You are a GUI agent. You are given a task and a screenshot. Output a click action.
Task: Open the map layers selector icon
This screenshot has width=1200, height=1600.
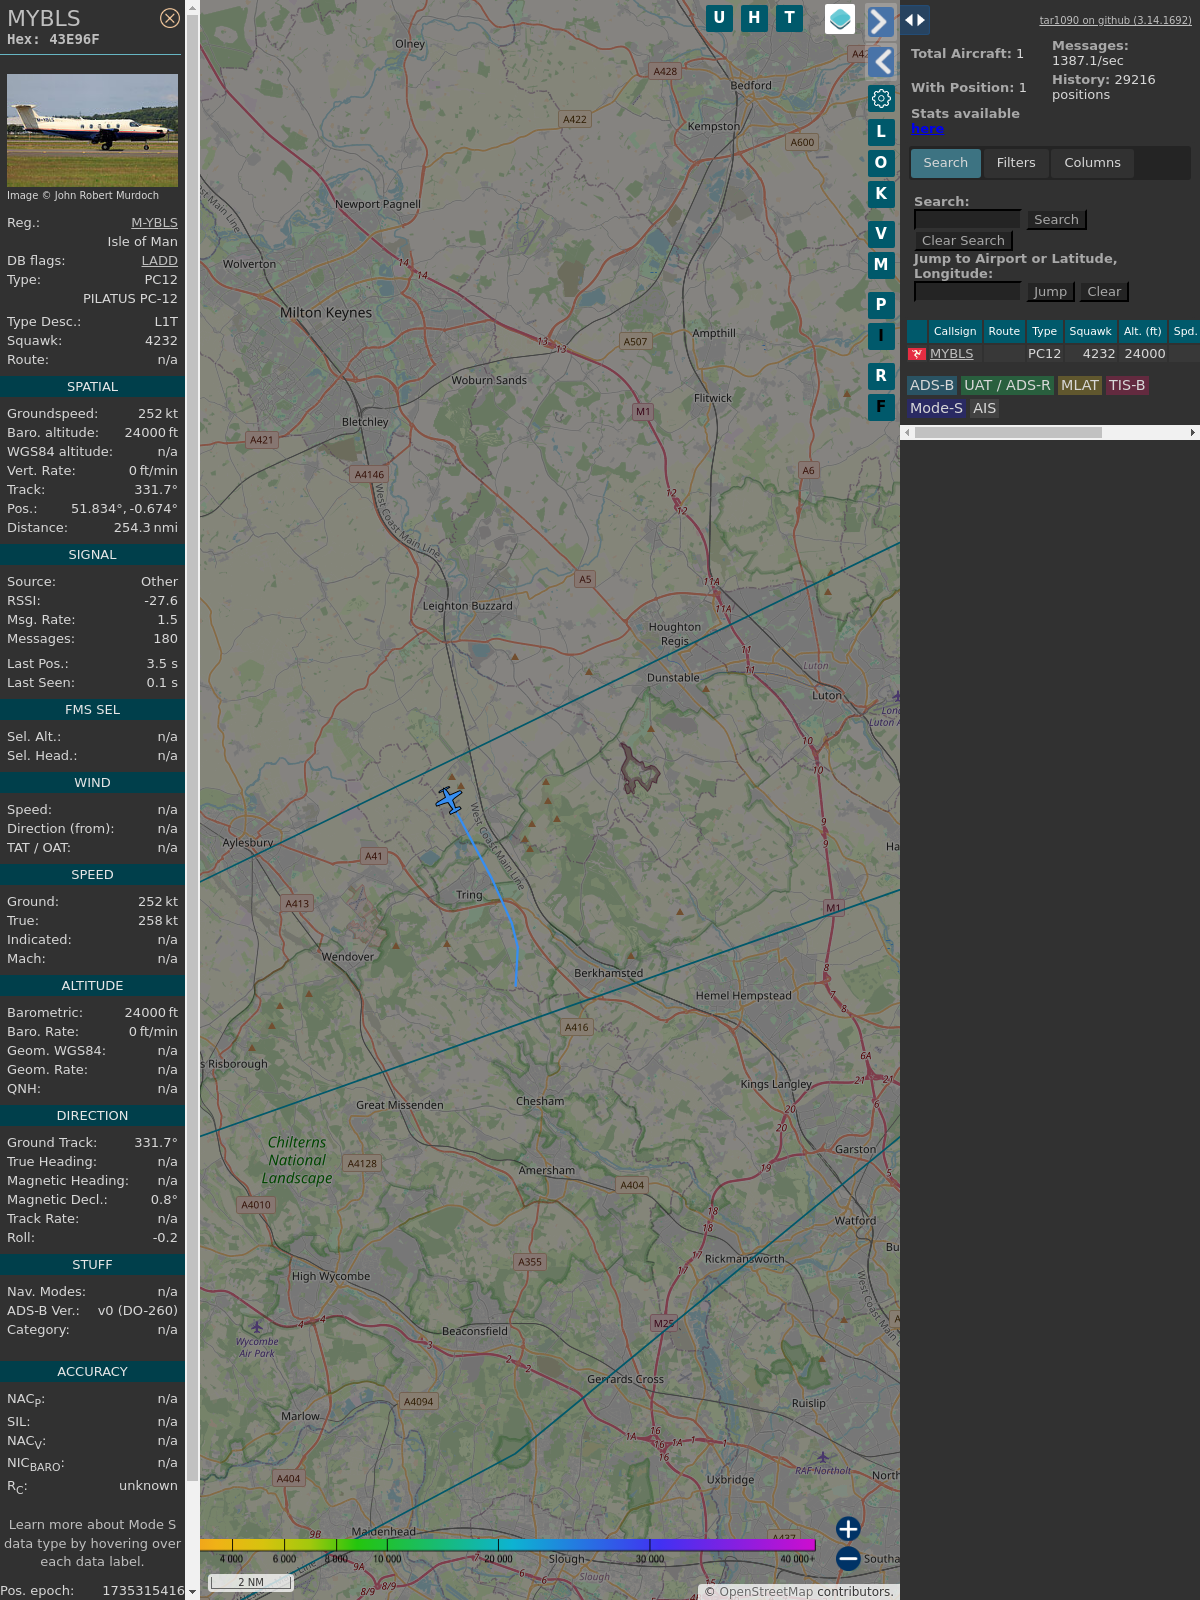pyautogui.click(x=840, y=18)
